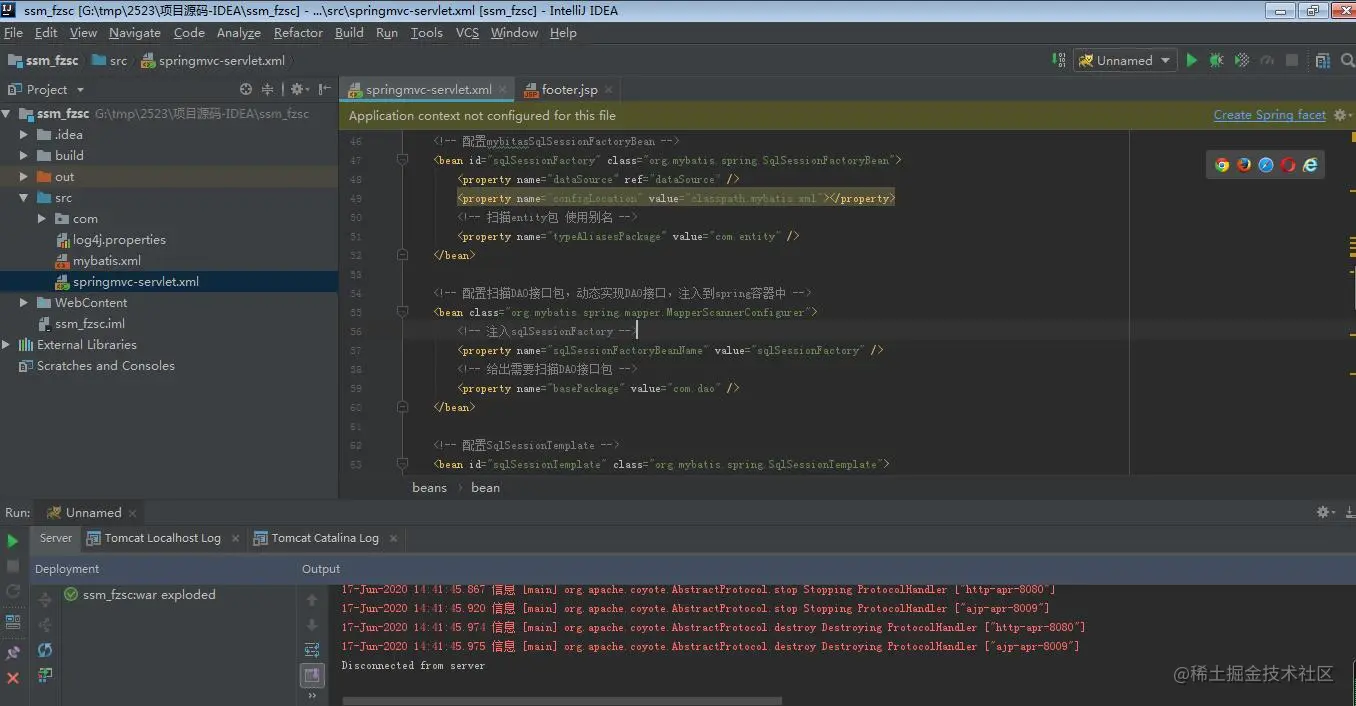Screen dimensions: 1356x706
Task: Collapse the bean block at line 47
Action: click(x=404, y=160)
